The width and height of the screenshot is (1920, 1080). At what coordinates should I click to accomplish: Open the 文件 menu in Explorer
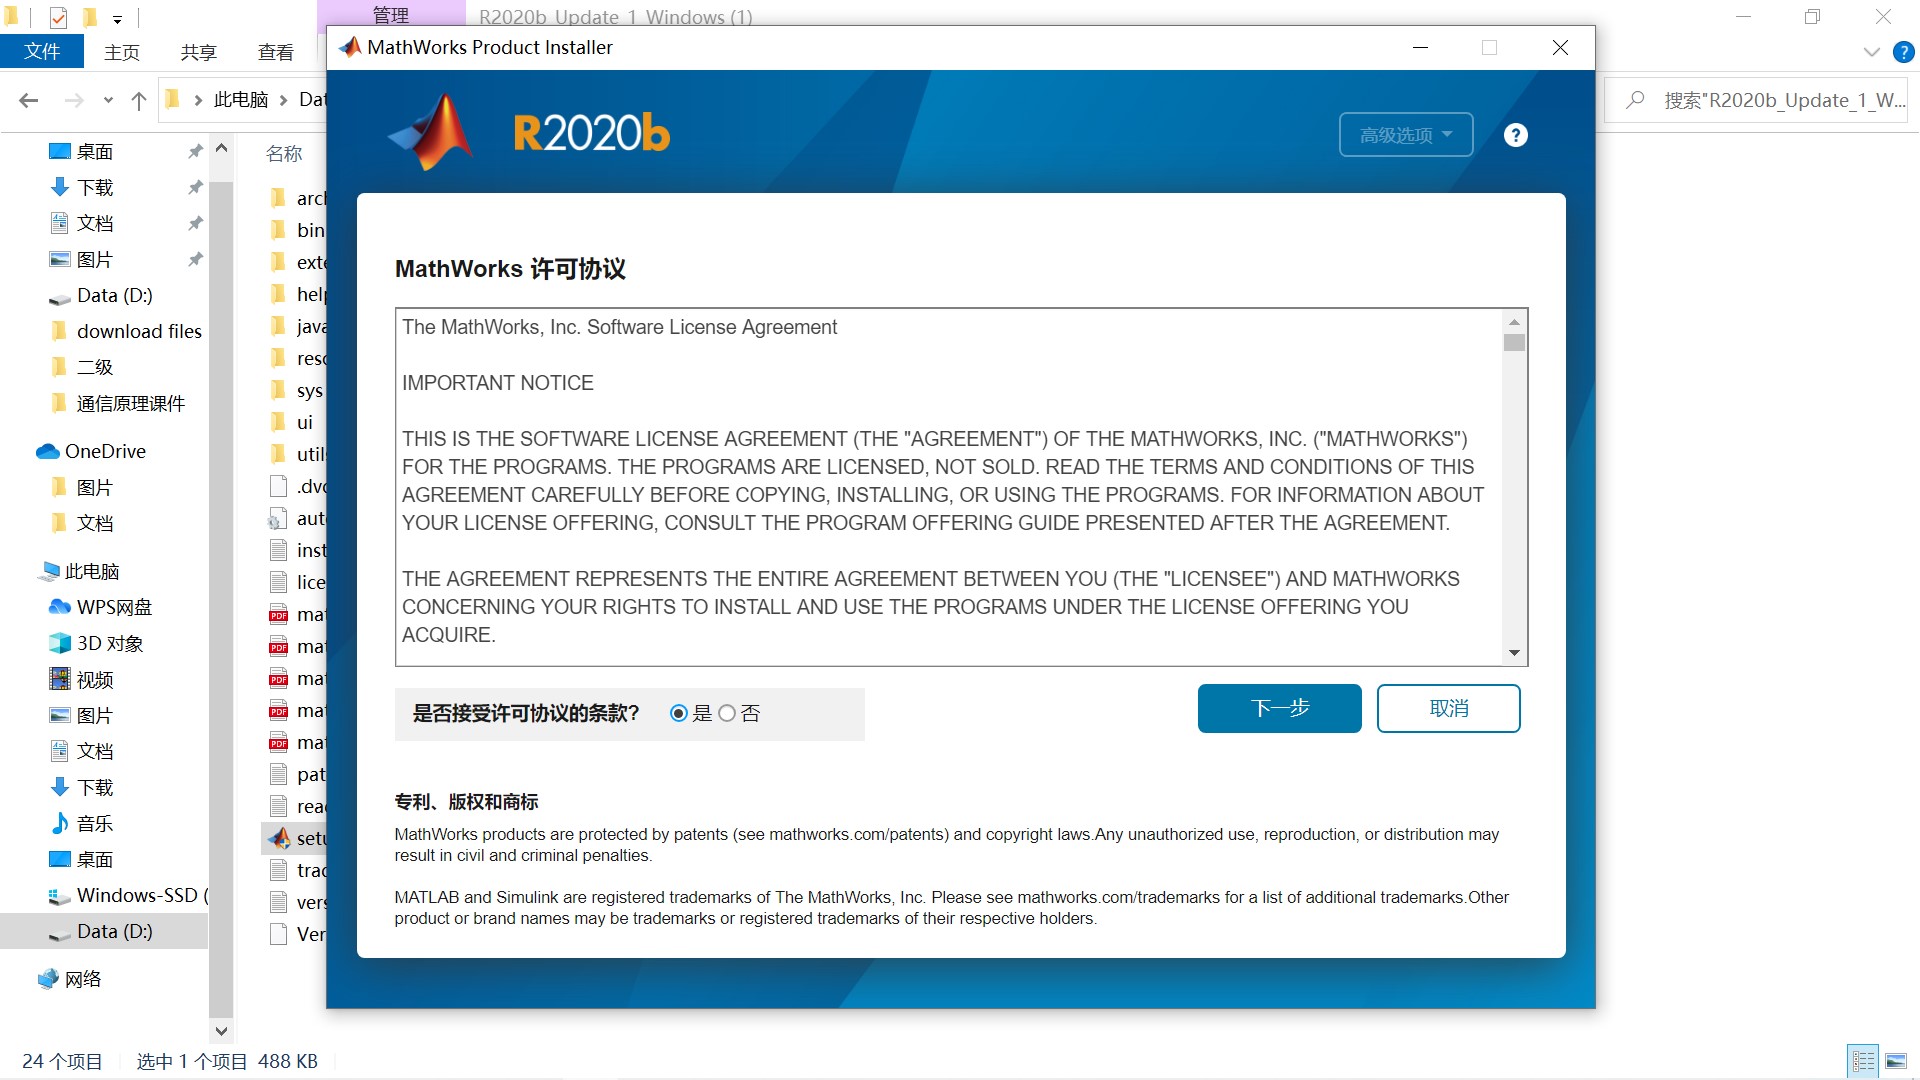(42, 52)
